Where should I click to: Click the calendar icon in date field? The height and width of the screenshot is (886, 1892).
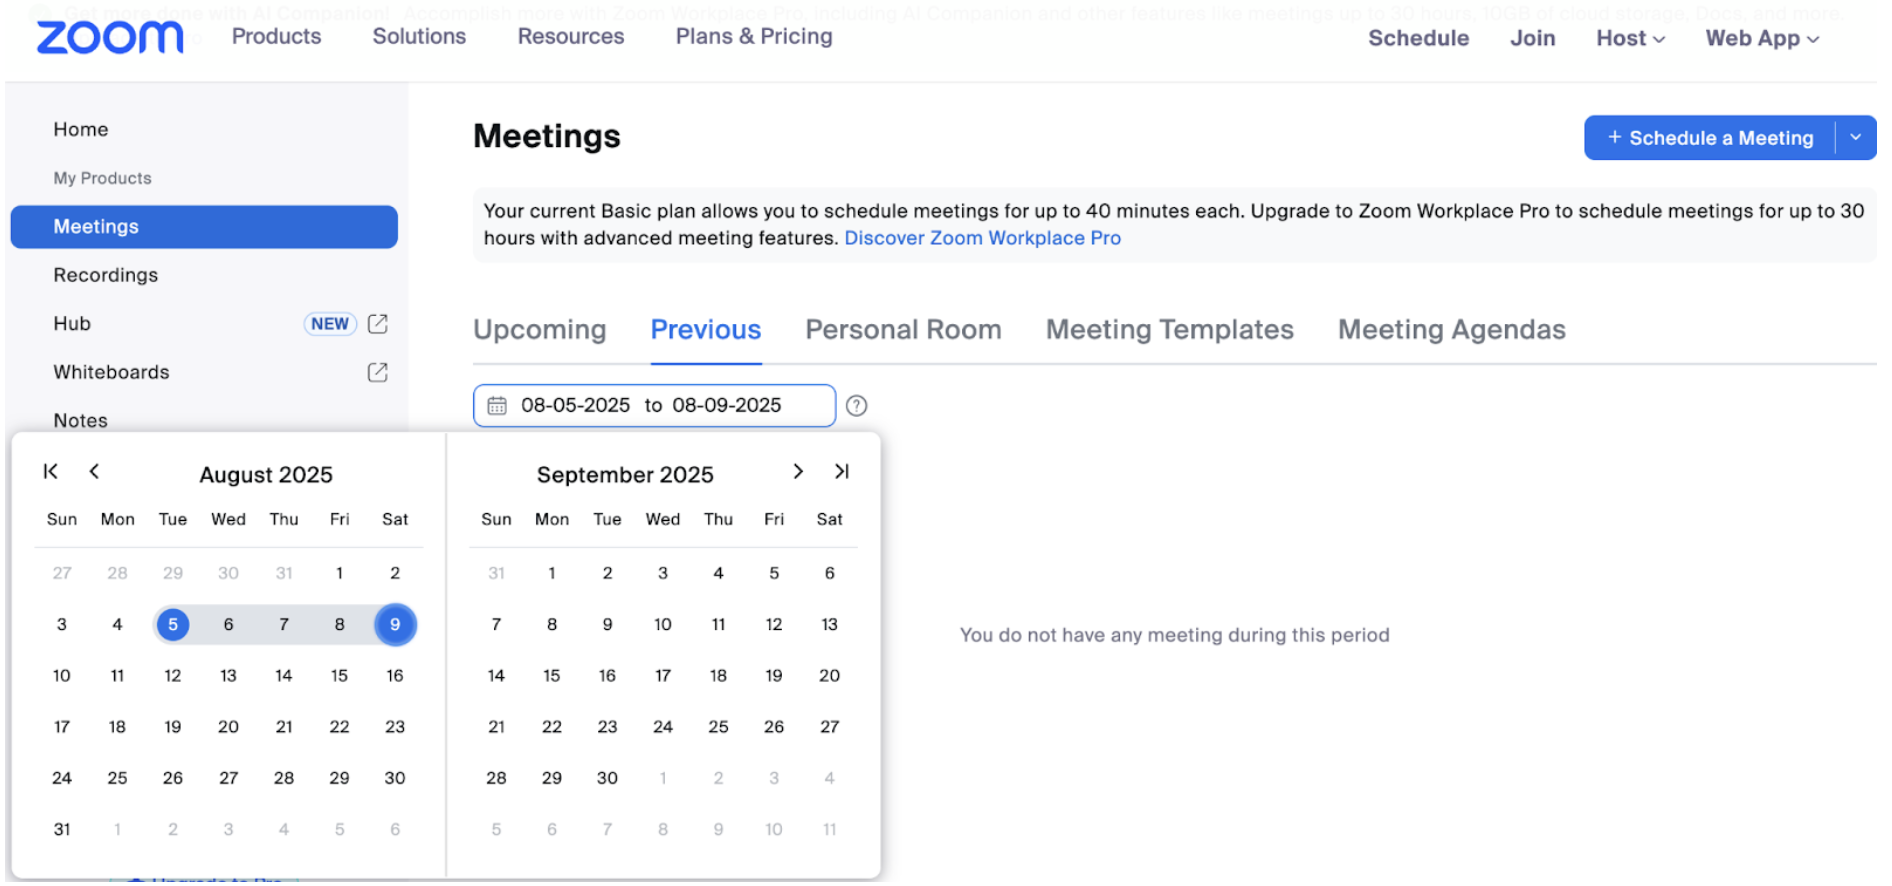pos(497,406)
